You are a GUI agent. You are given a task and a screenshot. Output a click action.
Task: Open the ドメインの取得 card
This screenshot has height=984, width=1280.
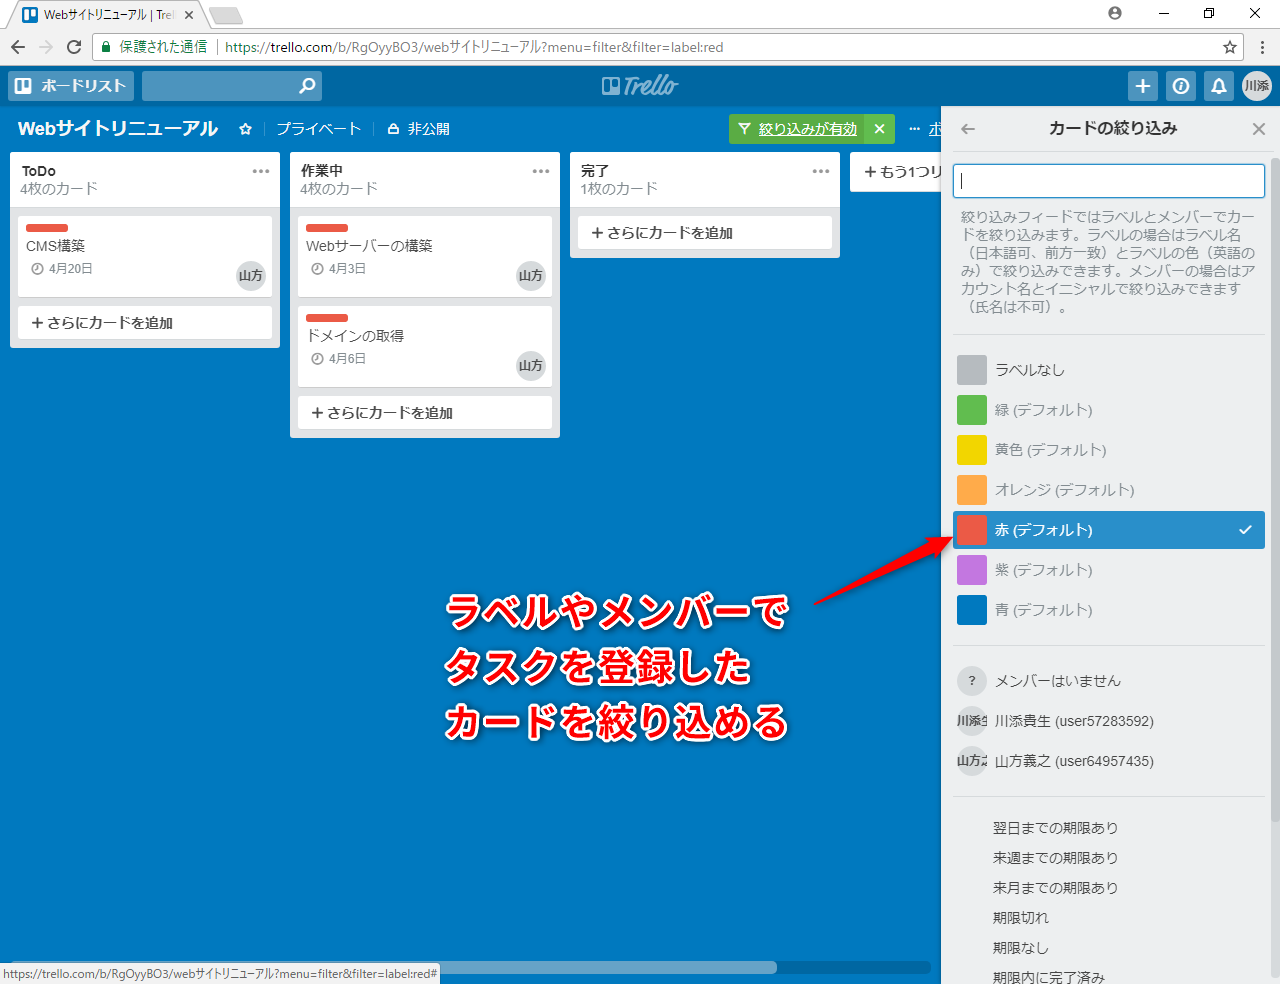(425, 346)
